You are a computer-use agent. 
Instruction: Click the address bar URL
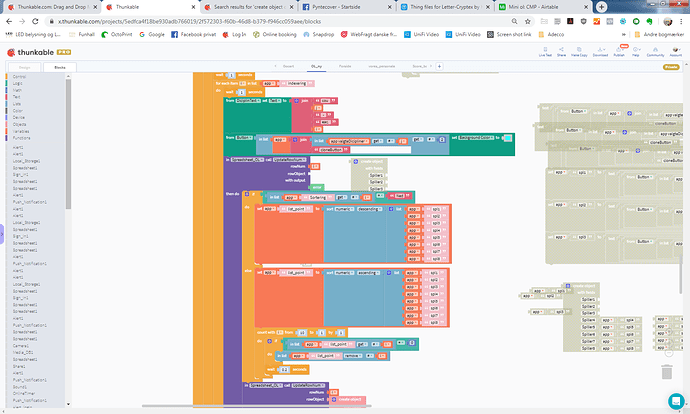[189, 21]
